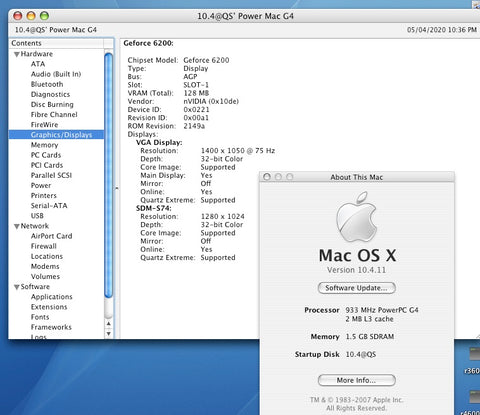Click the Apple logo in About This Mac

tap(356, 217)
